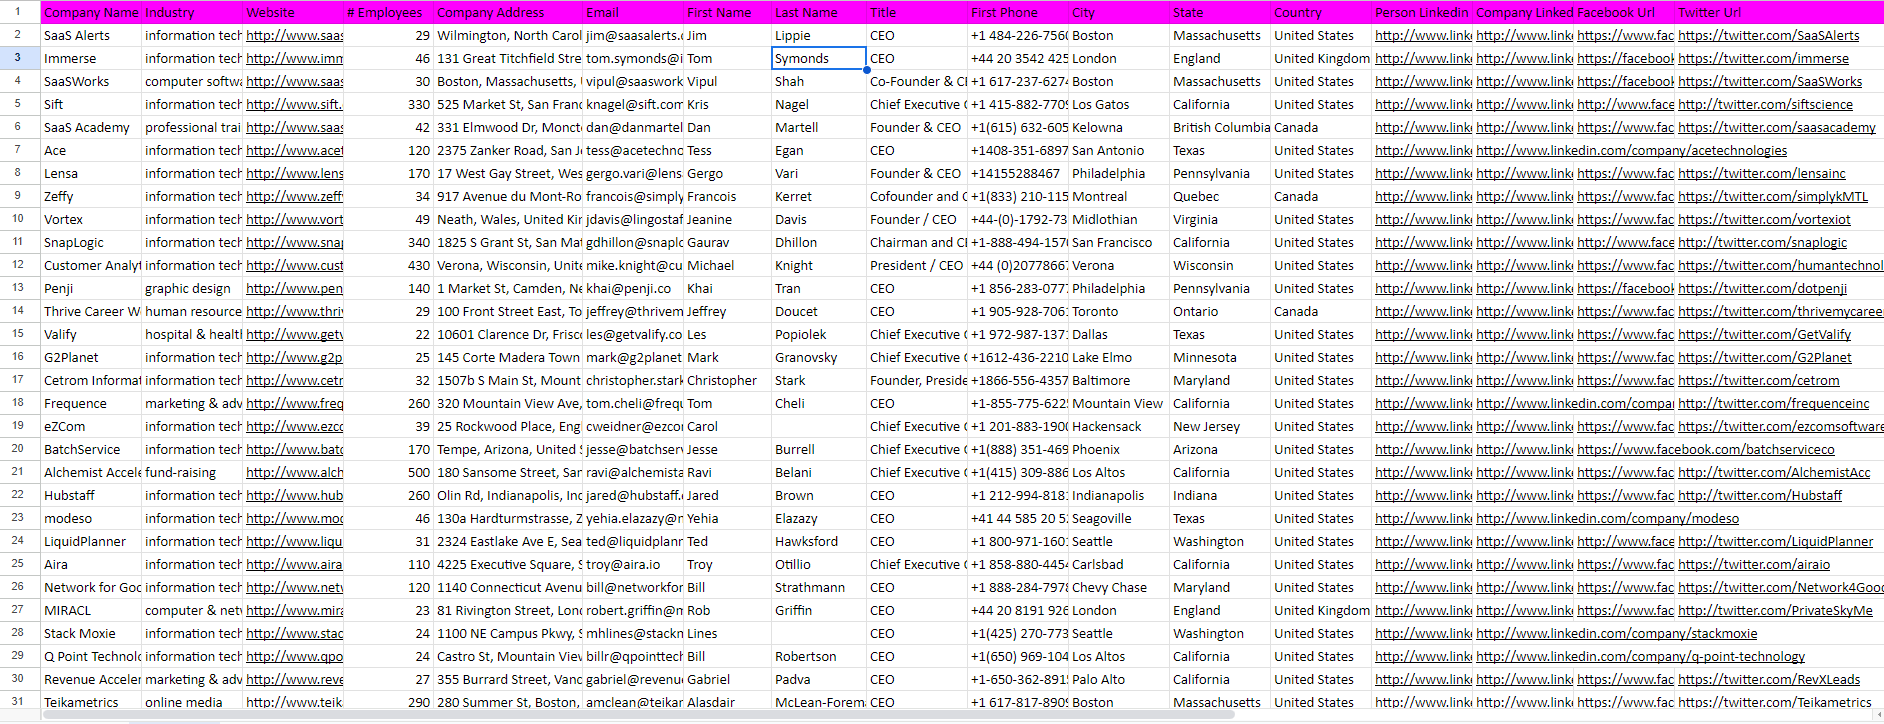The width and height of the screenshot is (1884, 724).
Task: Select the Title header cell
Action: [917, 12]
